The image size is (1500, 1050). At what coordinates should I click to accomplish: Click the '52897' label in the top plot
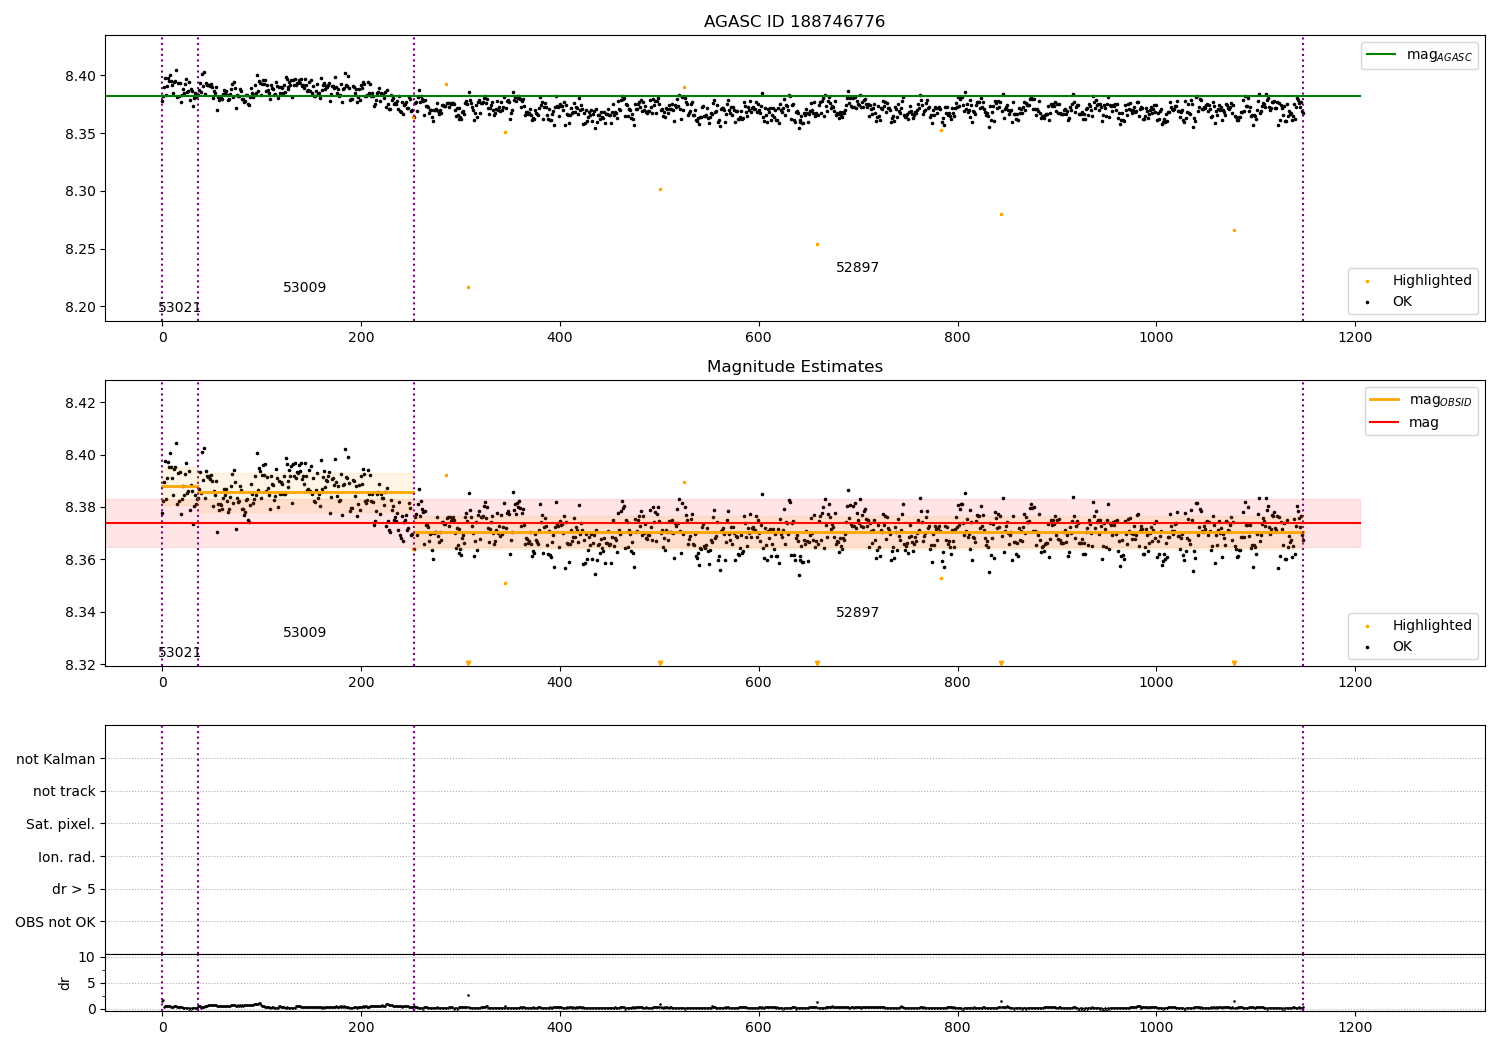[858, 268]
